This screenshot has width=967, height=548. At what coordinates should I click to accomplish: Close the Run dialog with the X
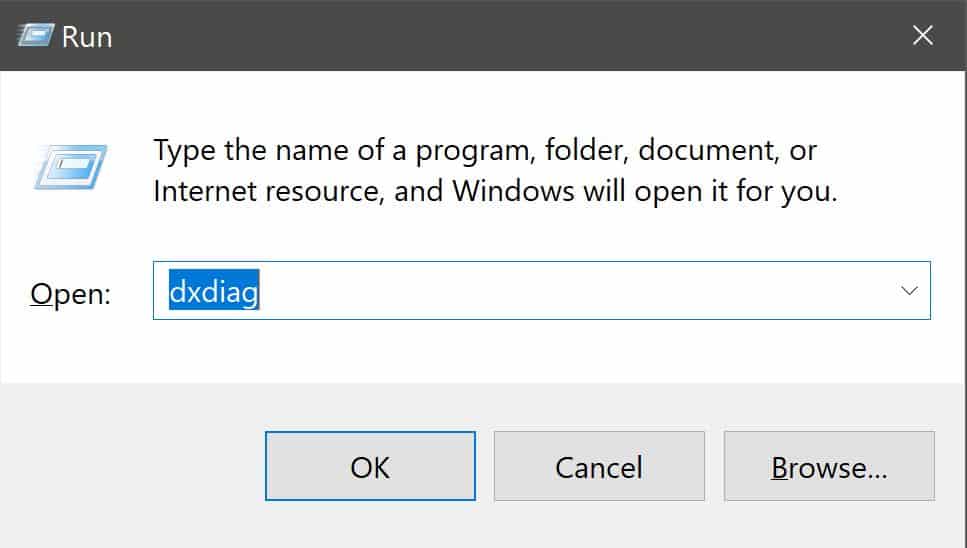[x=923, y=35]
